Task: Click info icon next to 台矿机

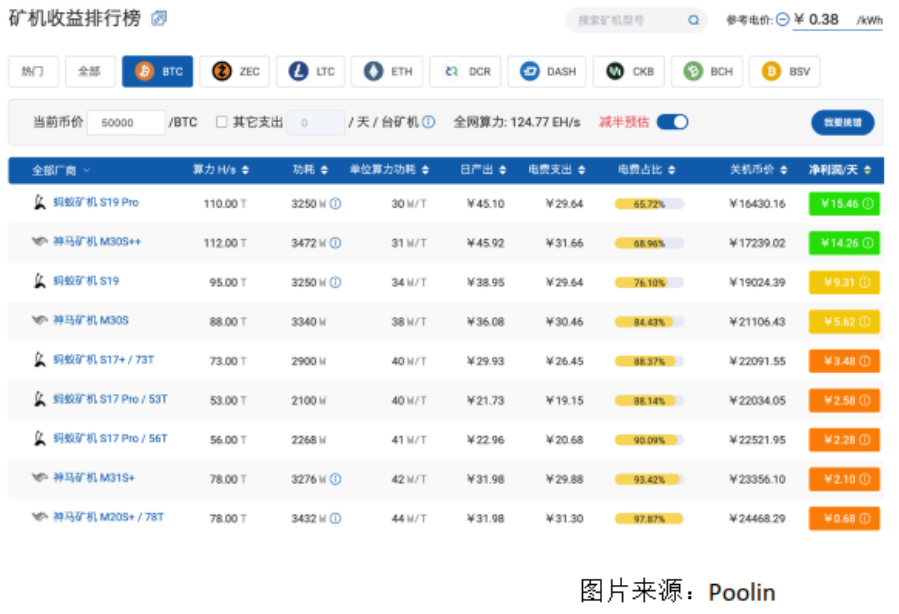Action: [428, 122]
